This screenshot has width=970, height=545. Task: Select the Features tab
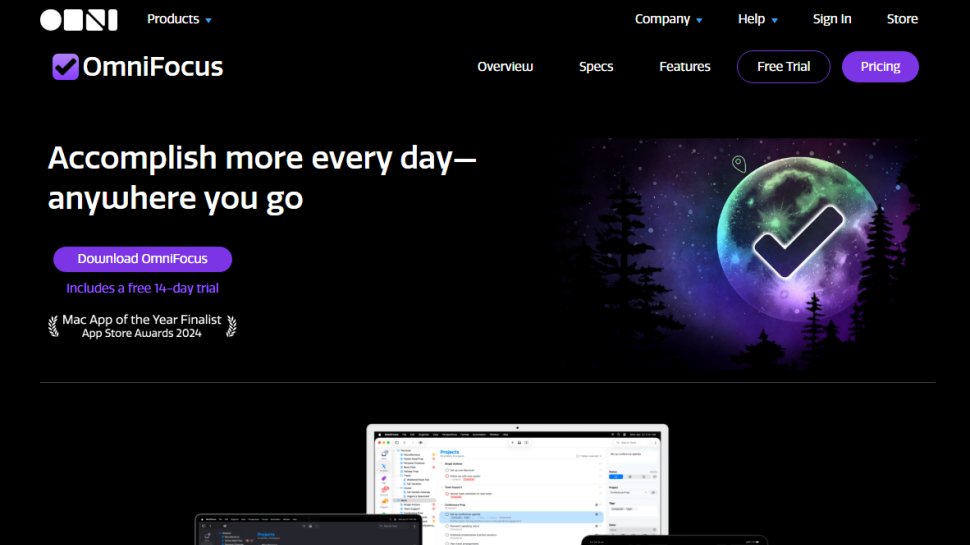[x=684, y=66]
